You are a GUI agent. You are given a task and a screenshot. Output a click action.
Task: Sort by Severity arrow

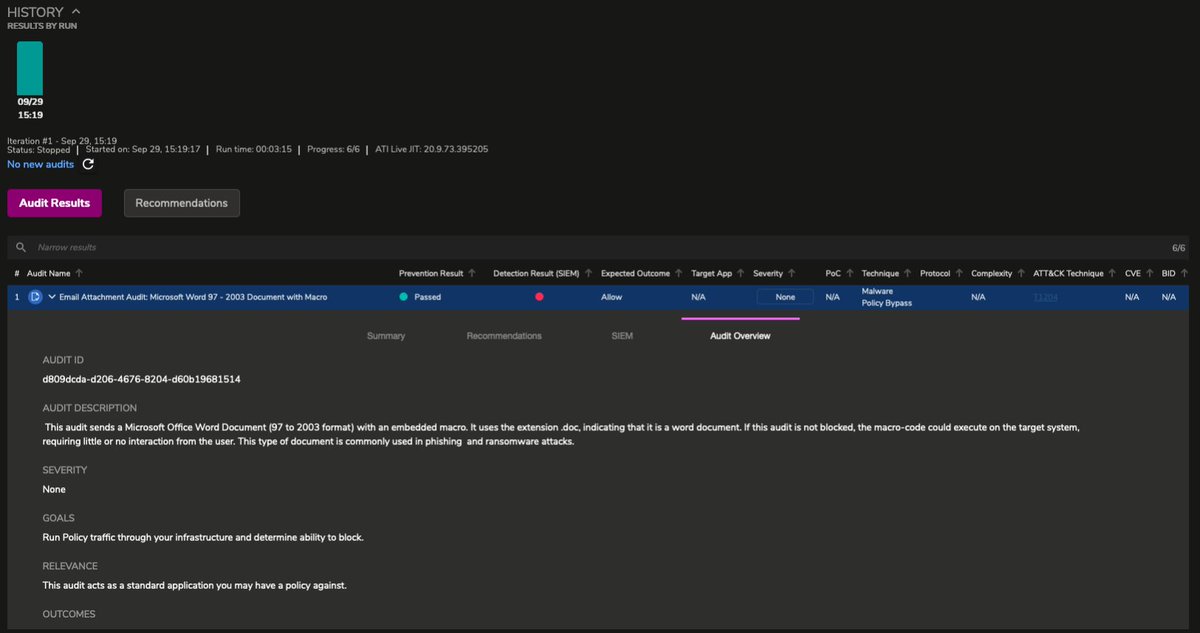[792, 273]
